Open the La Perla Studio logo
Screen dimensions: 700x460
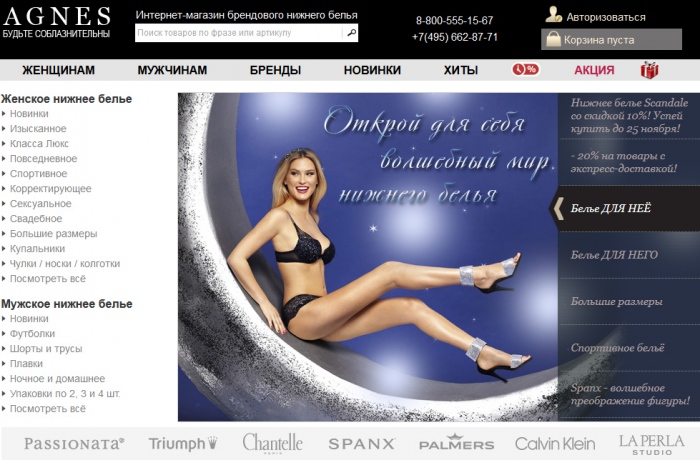tap(651, 445)
